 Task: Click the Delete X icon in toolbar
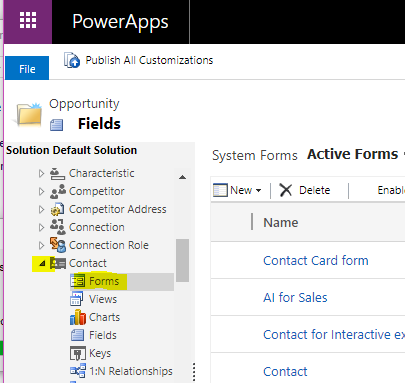[286, 190]
